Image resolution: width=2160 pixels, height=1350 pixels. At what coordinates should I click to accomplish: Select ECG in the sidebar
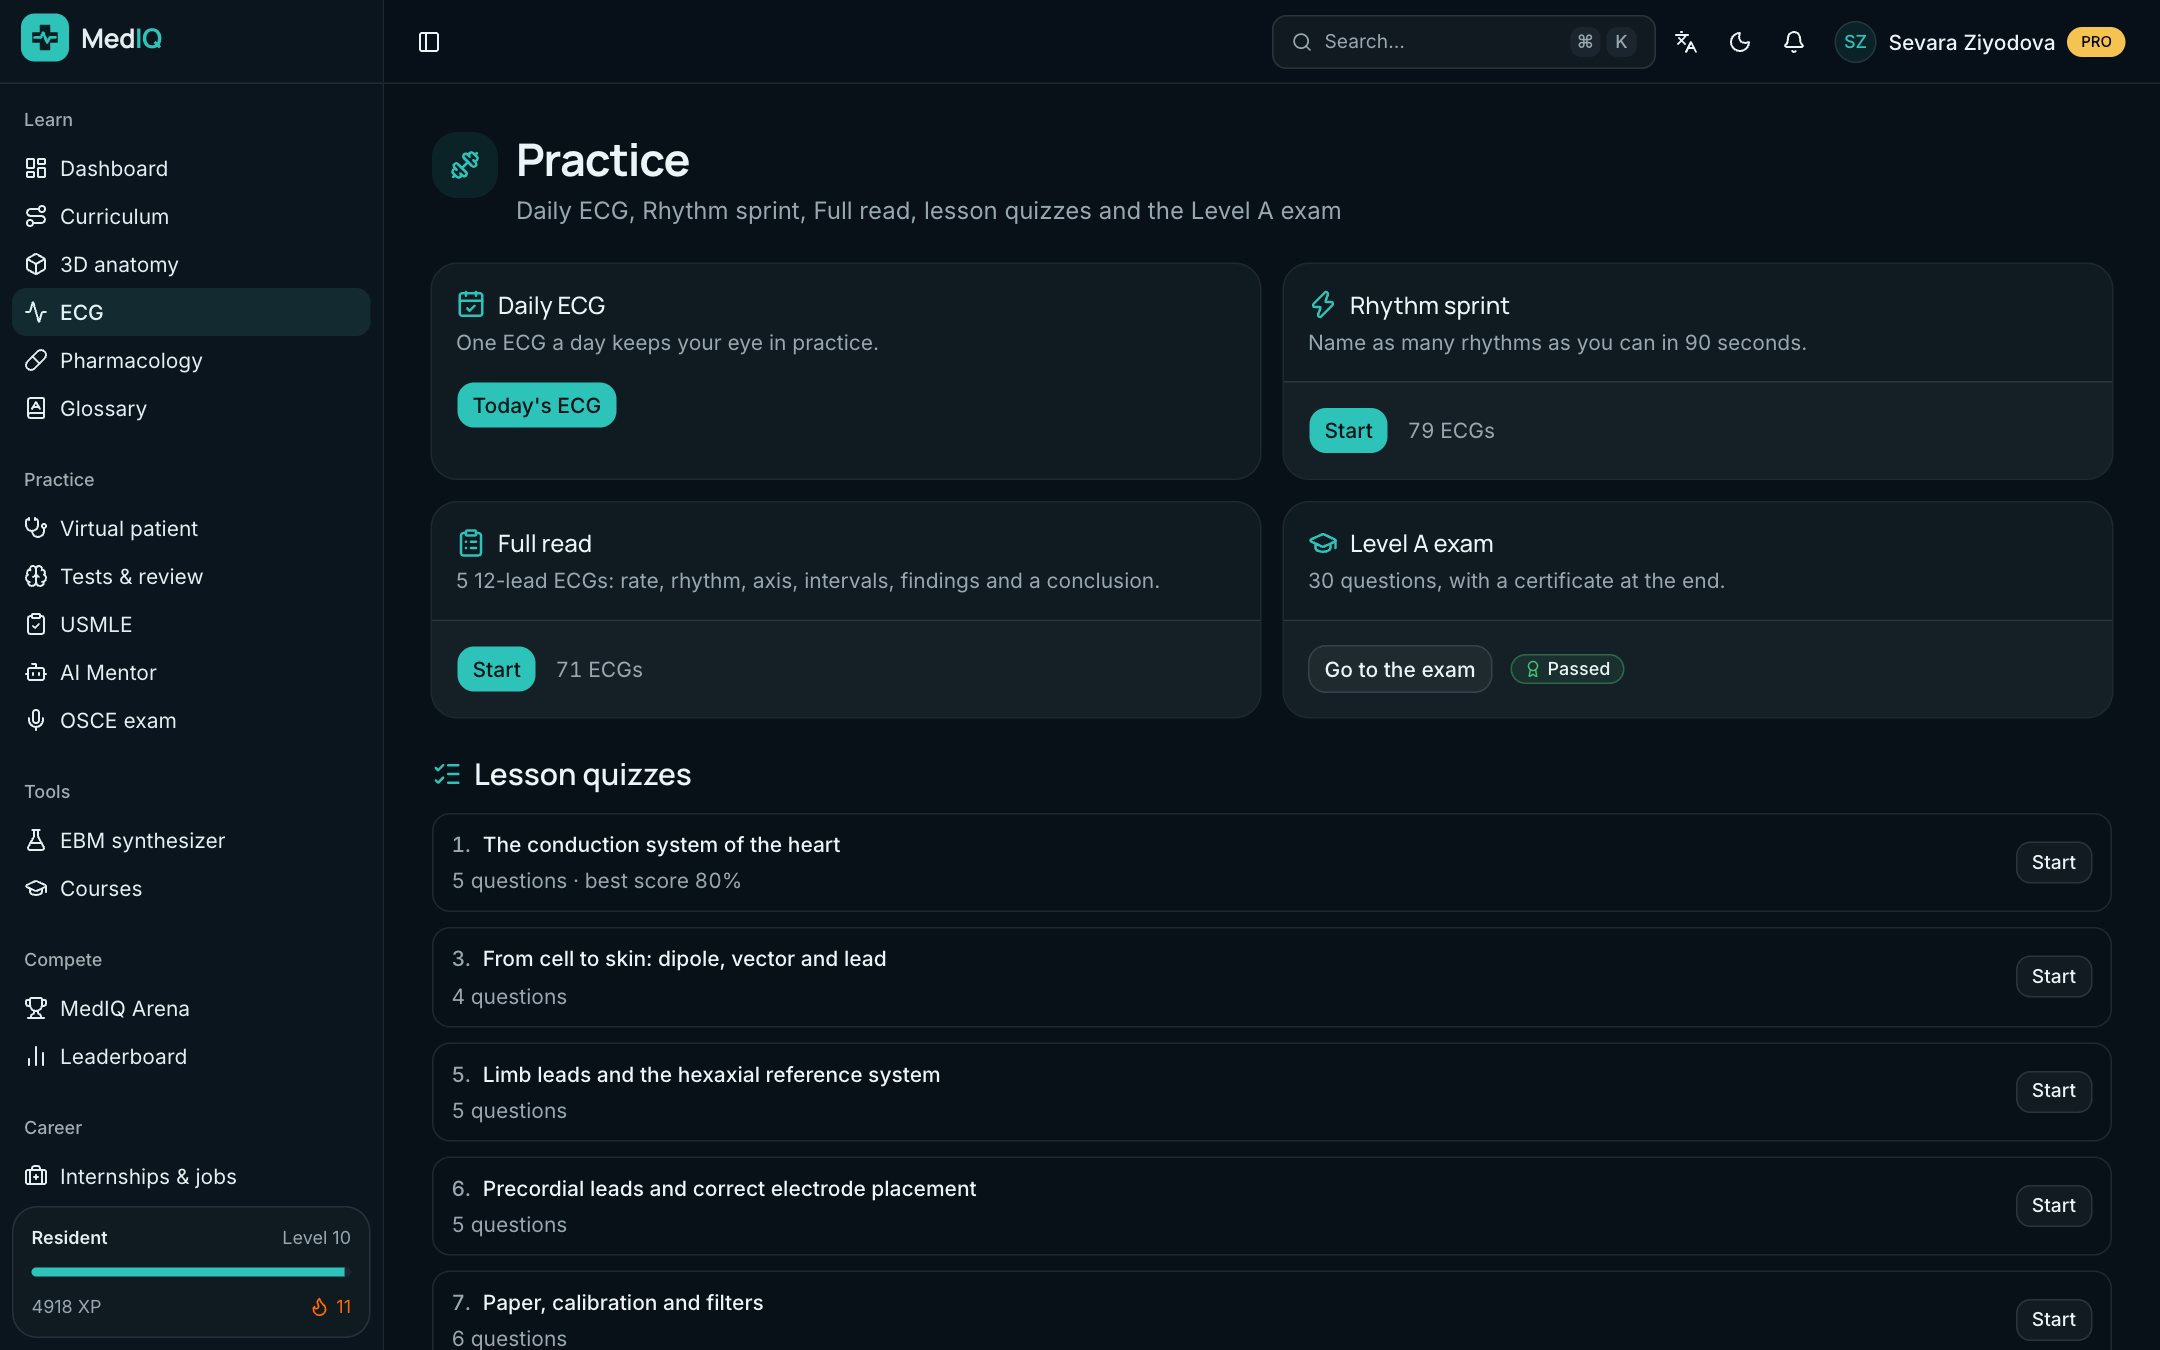(x=191, y=312)
